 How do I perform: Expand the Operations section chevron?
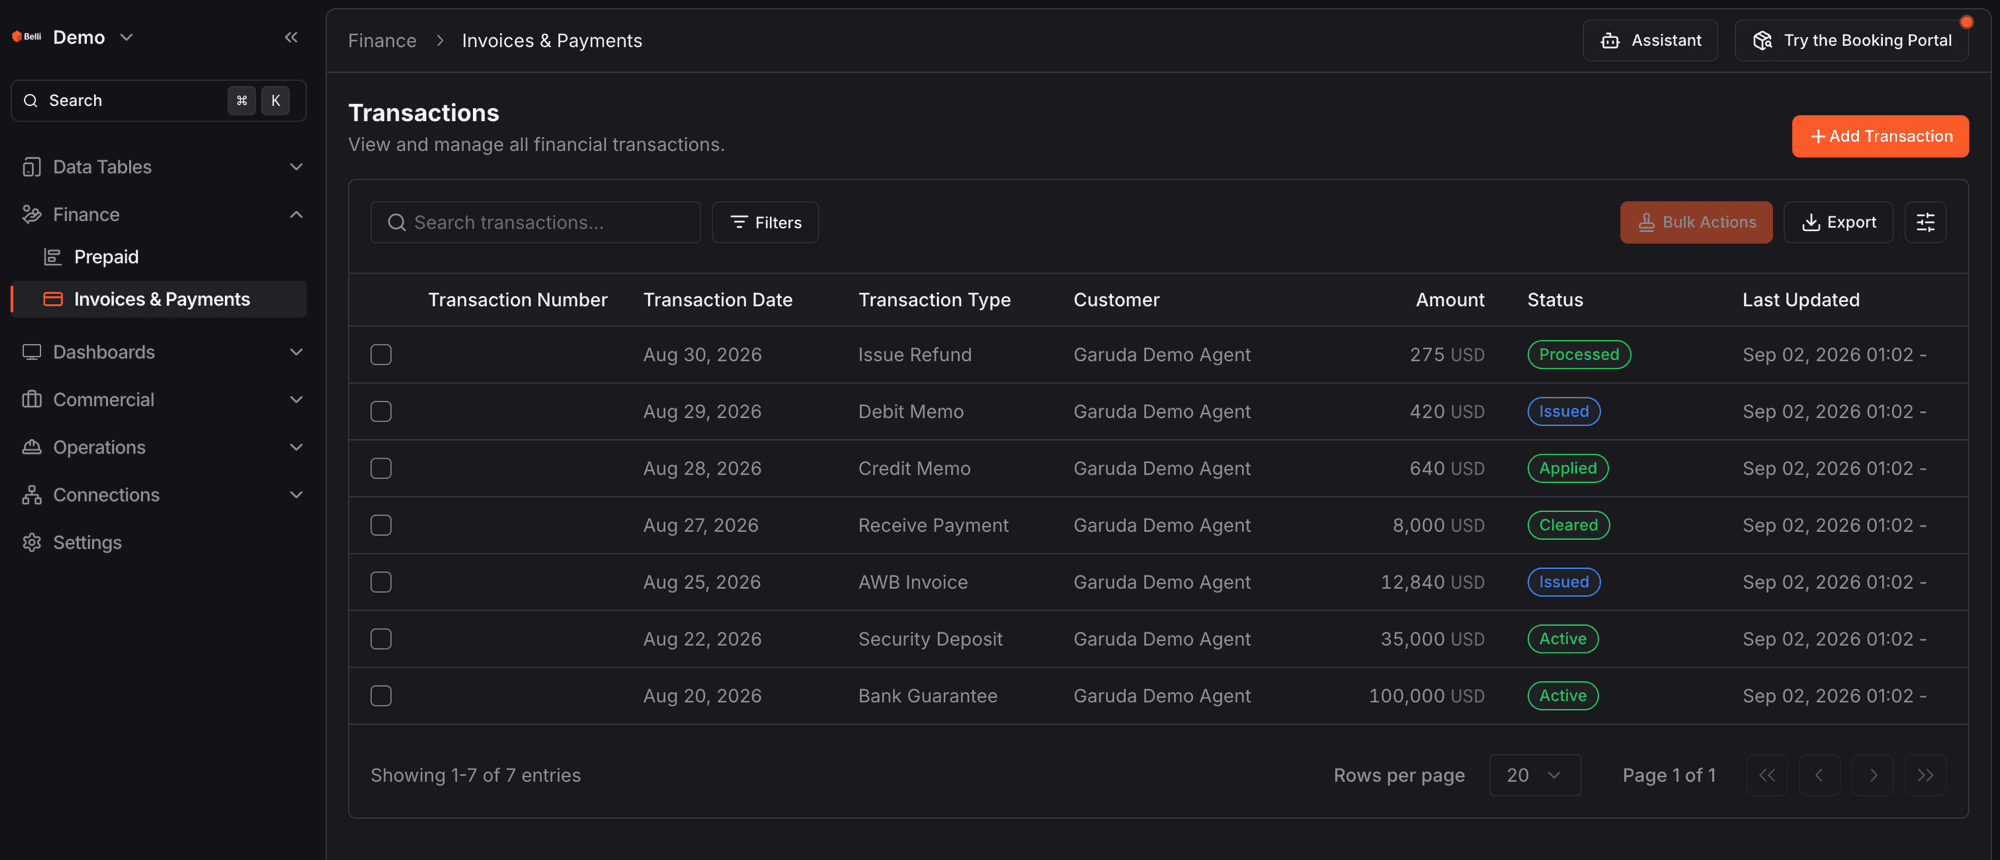pos(296,447)
